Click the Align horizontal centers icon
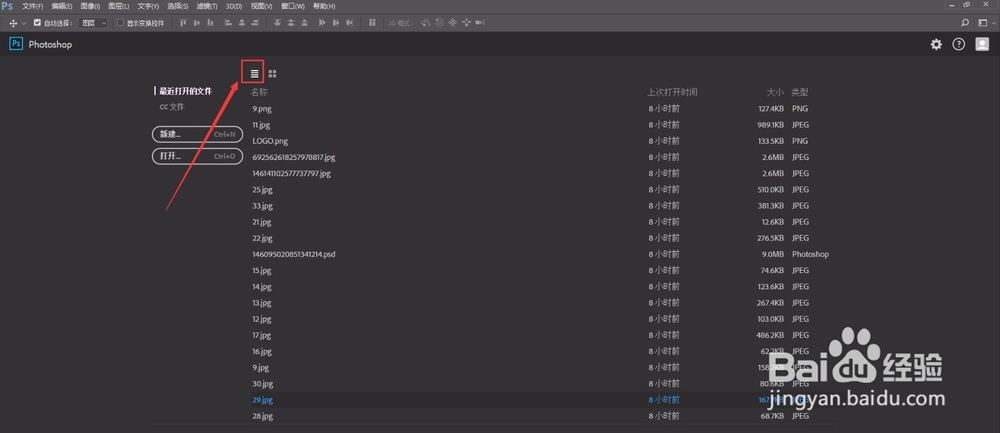The width and height of the screenshot is (1000, 433). [242, 23]
